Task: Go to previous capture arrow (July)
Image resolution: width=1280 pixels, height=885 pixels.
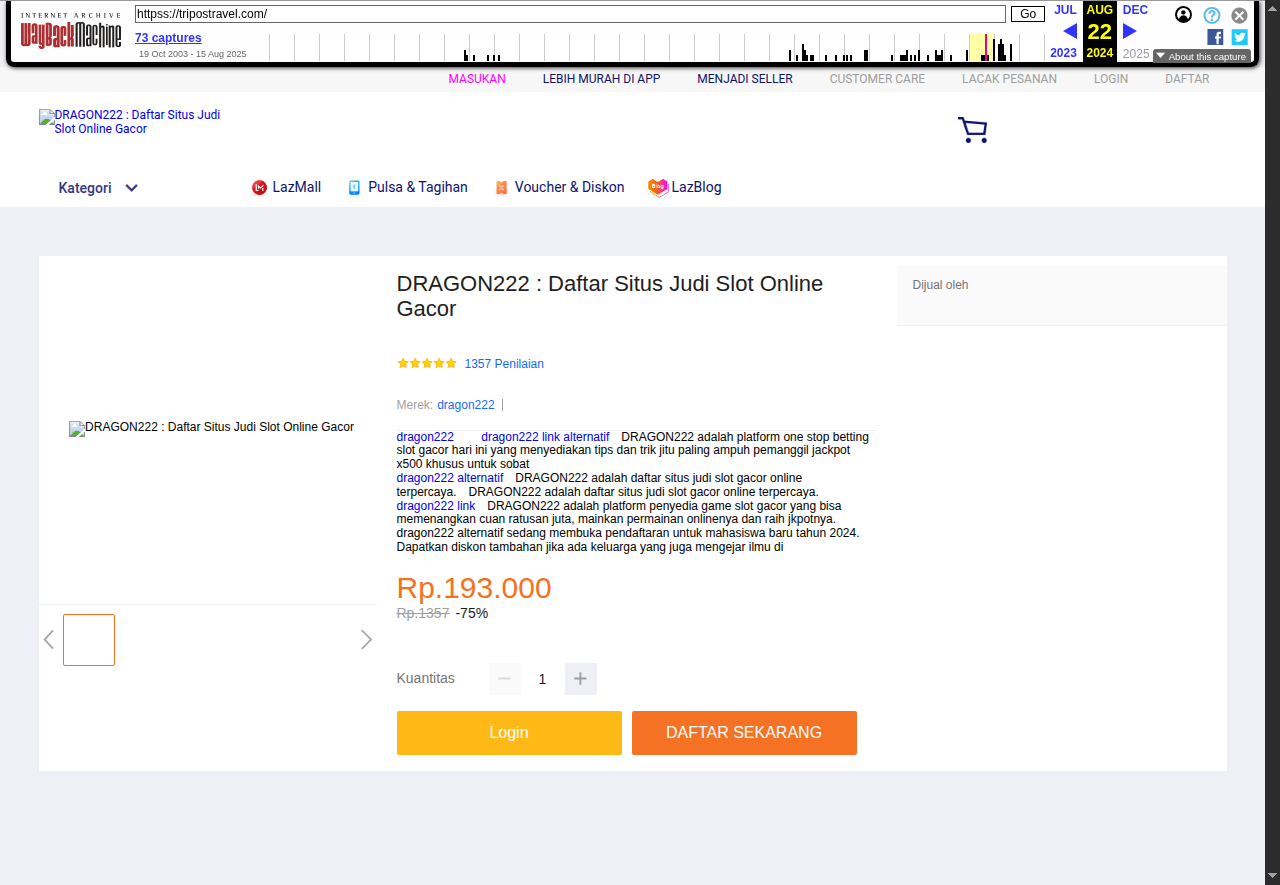Action: [1069, 31]
